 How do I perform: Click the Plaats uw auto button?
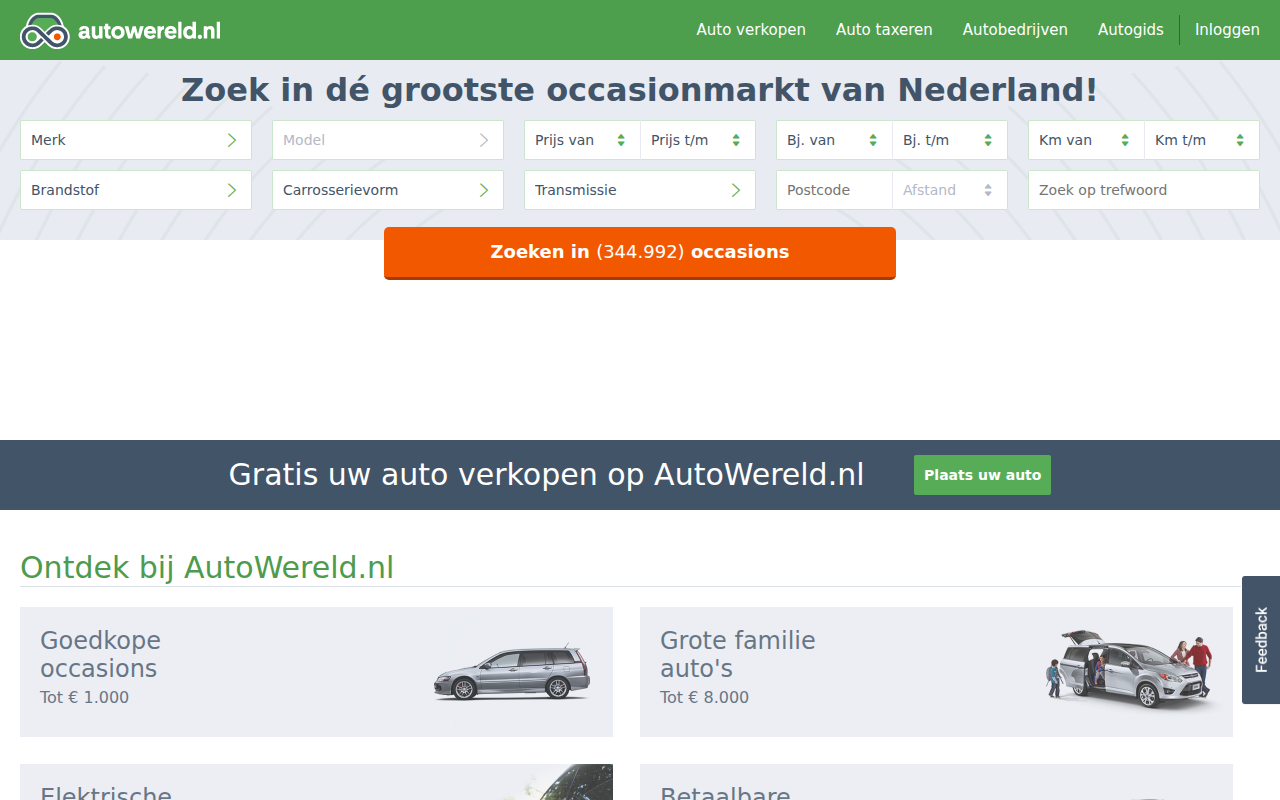[982, 475]
